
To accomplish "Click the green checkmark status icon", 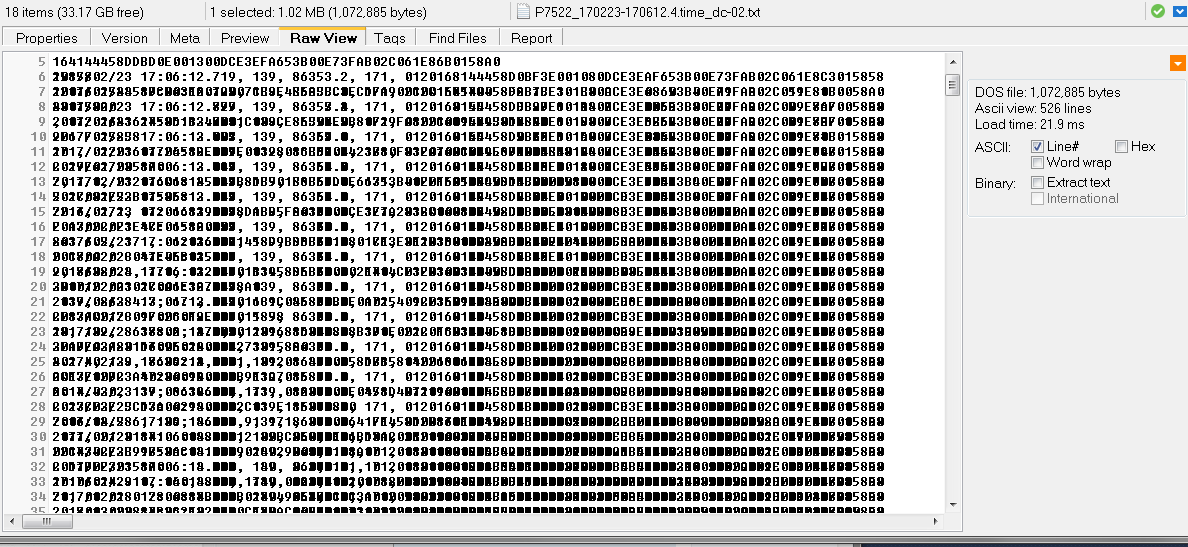I will click(1158, 12).
